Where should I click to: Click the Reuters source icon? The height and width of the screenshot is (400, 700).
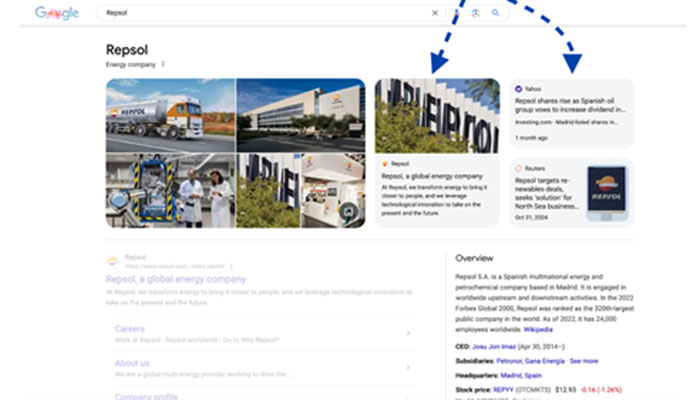click(518, 168)
